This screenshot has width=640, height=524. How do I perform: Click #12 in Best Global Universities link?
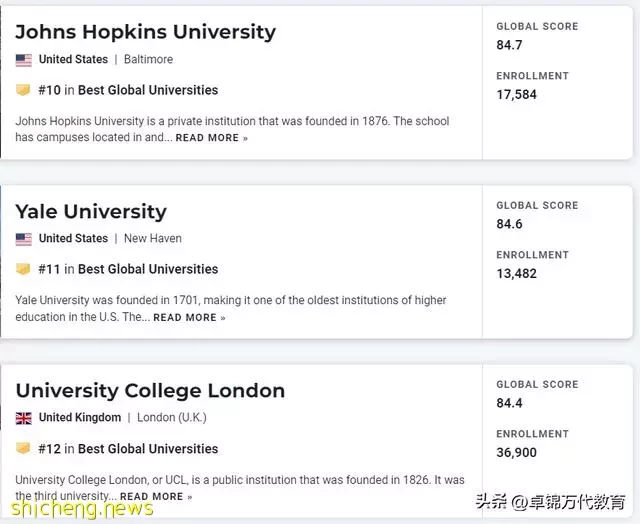click(x=128, y=449)
